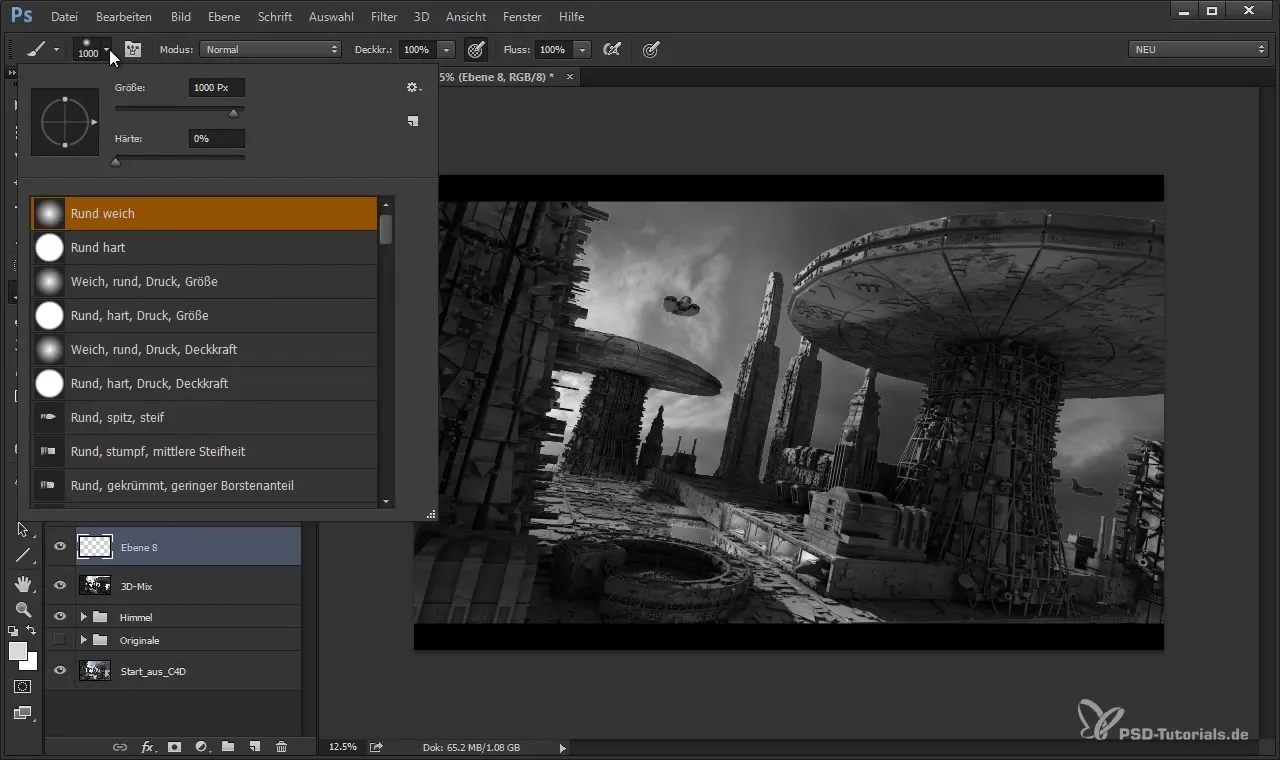The width and height of the screenshot is (1280, 760).
Task: Select the Zoom magnifier tool
Action: pos(23,609)
